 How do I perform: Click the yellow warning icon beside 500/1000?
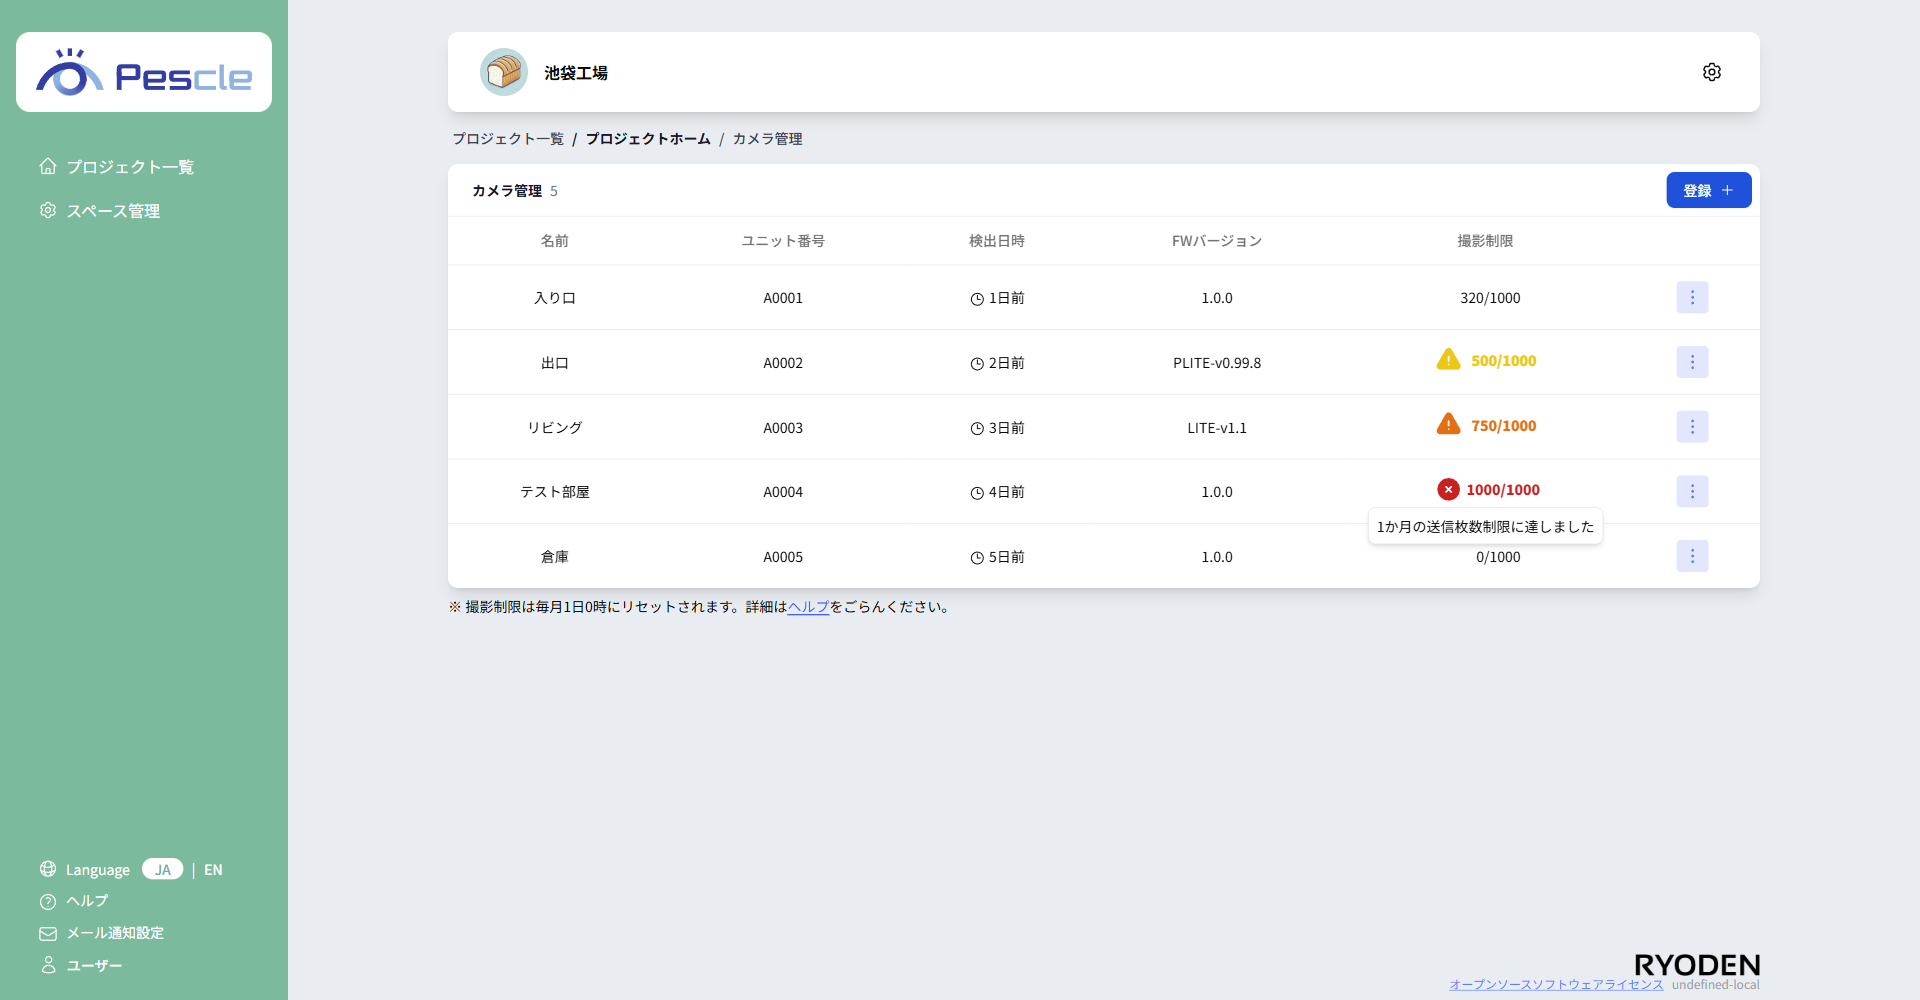tap(1448, 360)
